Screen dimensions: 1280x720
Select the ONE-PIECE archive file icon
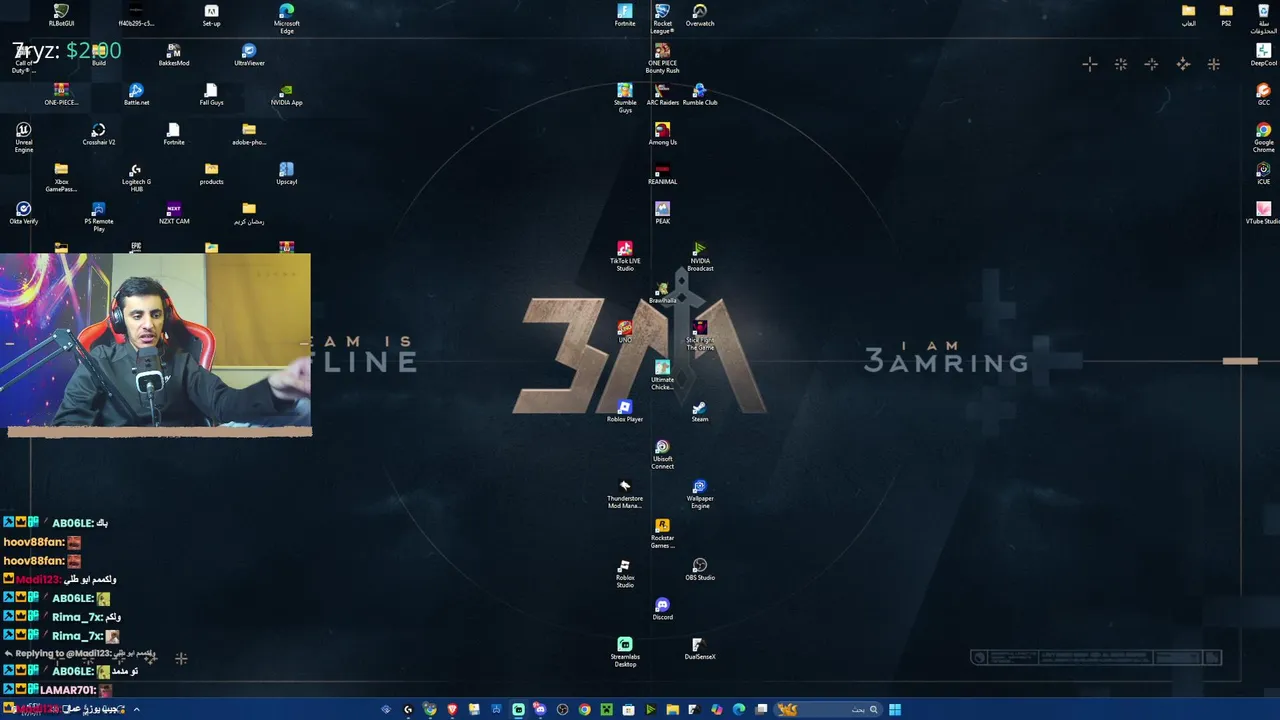pyautogui.click(x=61, y=94)
